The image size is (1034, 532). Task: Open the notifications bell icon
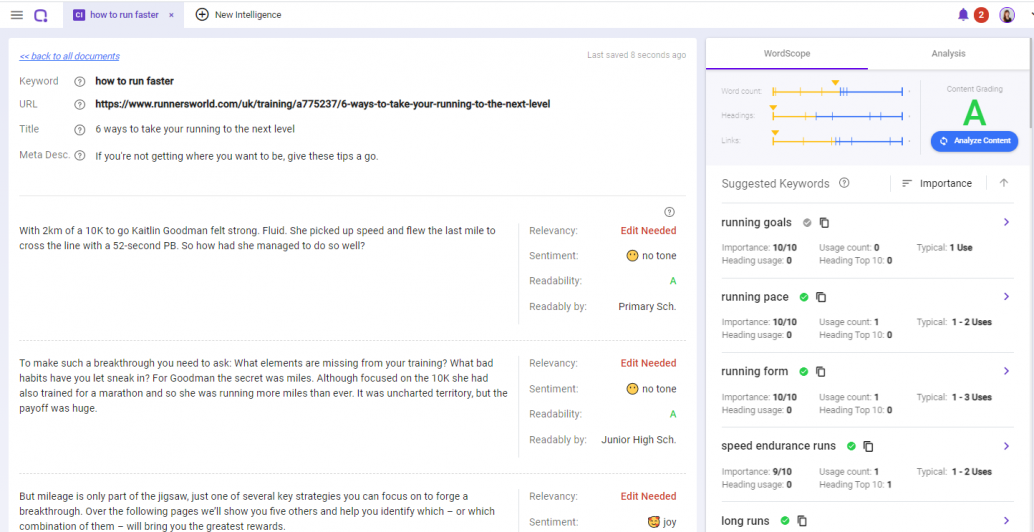[x=963, y=15]
